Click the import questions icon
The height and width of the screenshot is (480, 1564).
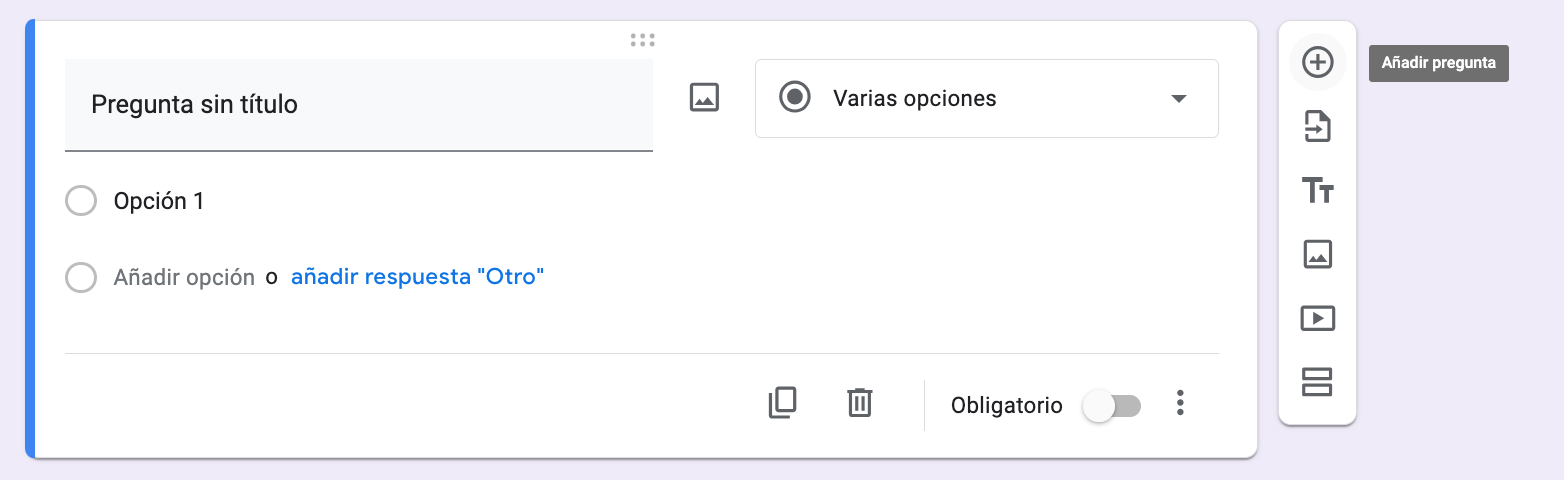[x=1317, y=127]
